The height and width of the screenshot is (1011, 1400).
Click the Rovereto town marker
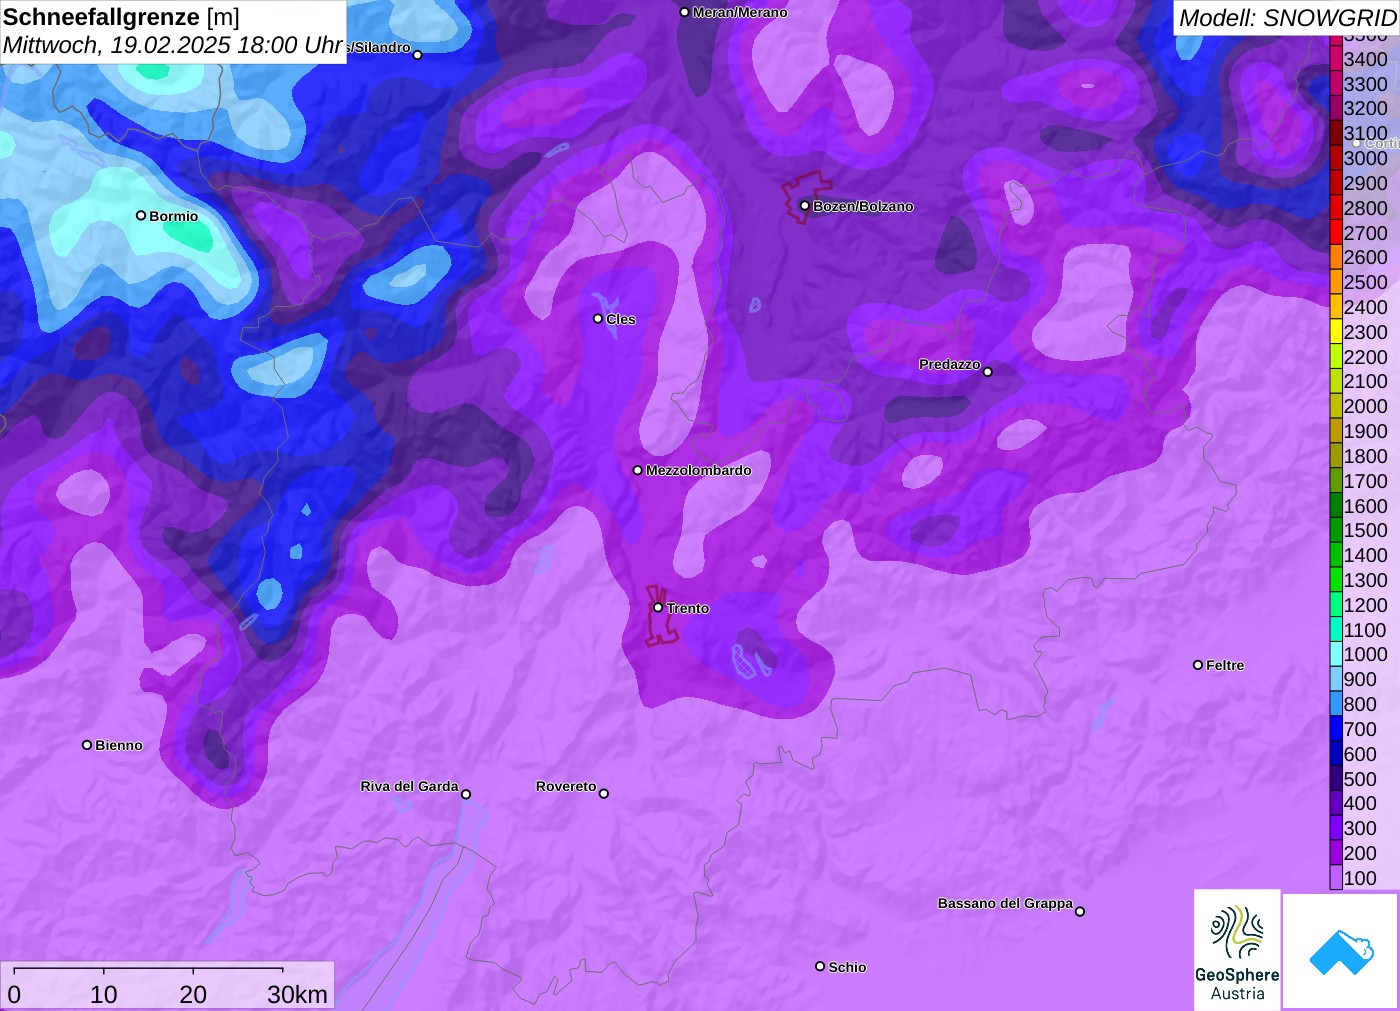604,793
